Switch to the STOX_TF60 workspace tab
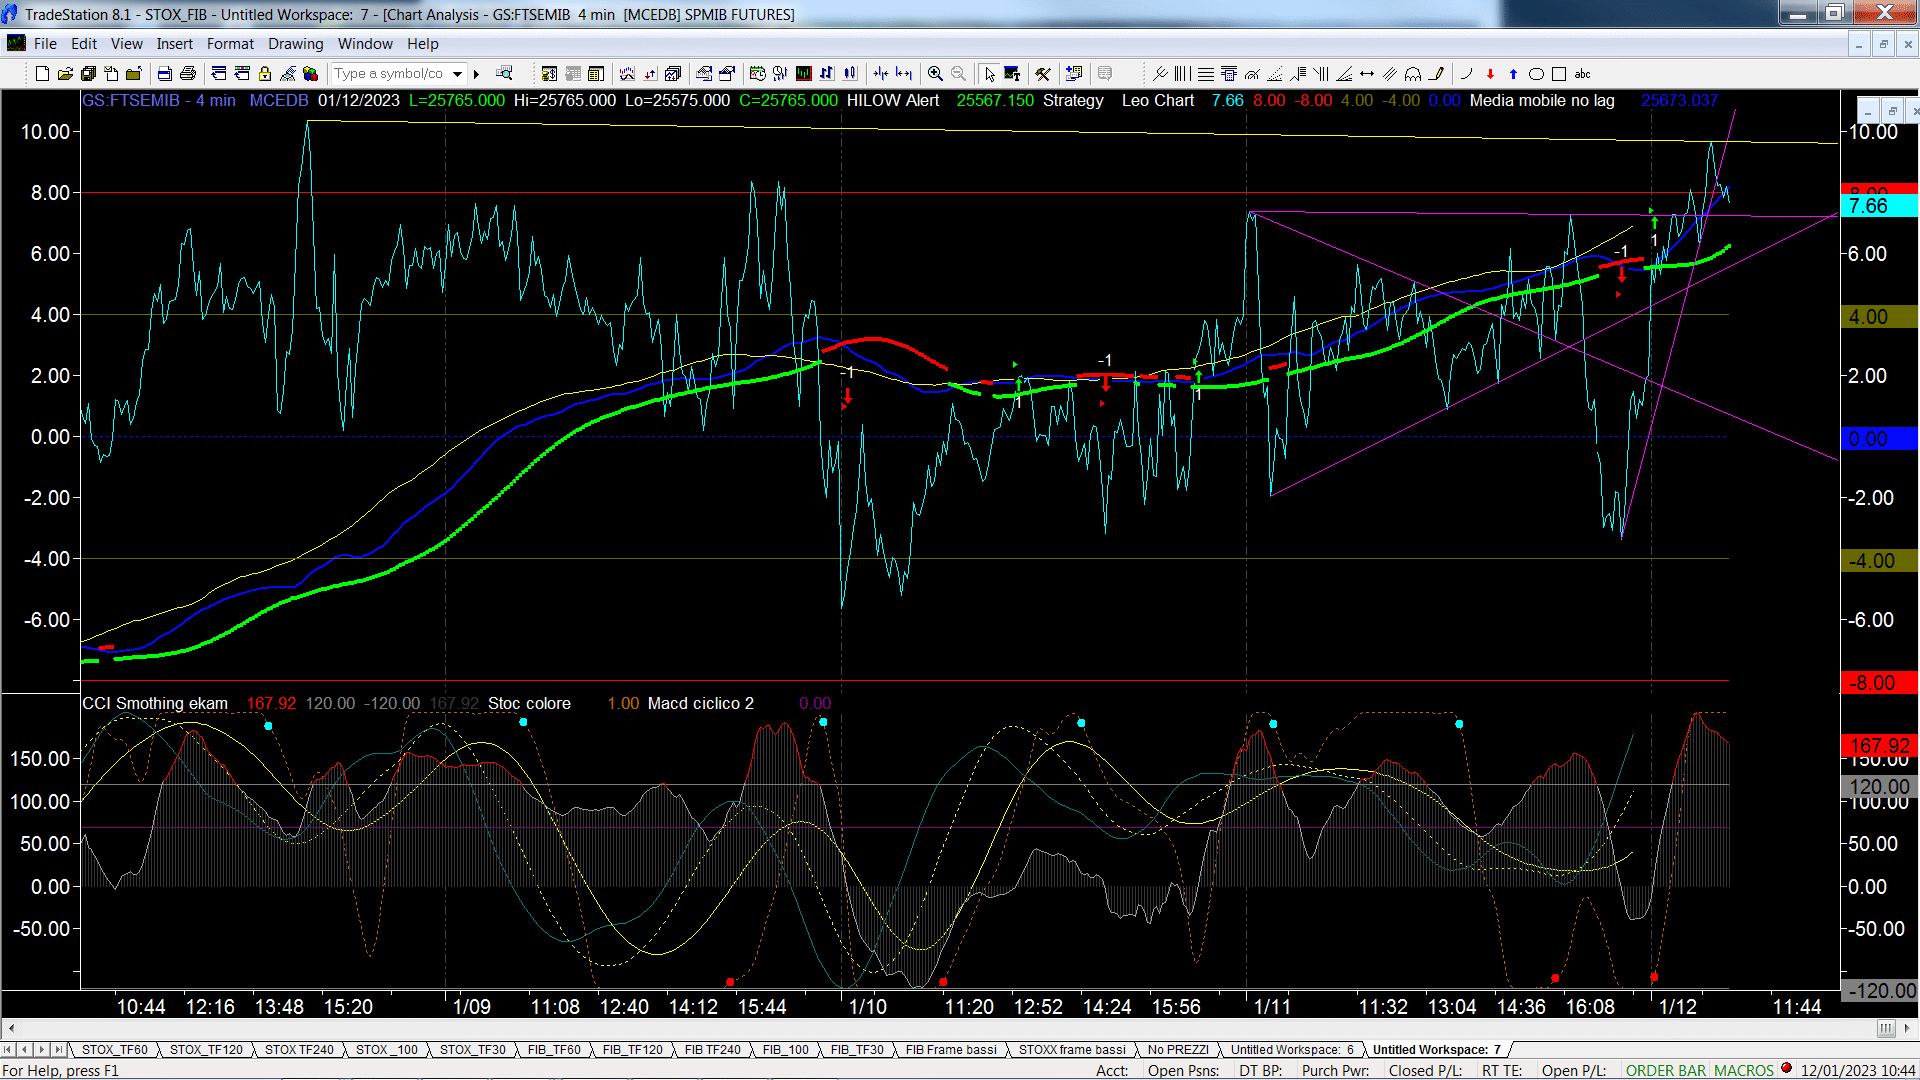This screenshot has width=1920, height=1080. click(x=114, y=1049)
